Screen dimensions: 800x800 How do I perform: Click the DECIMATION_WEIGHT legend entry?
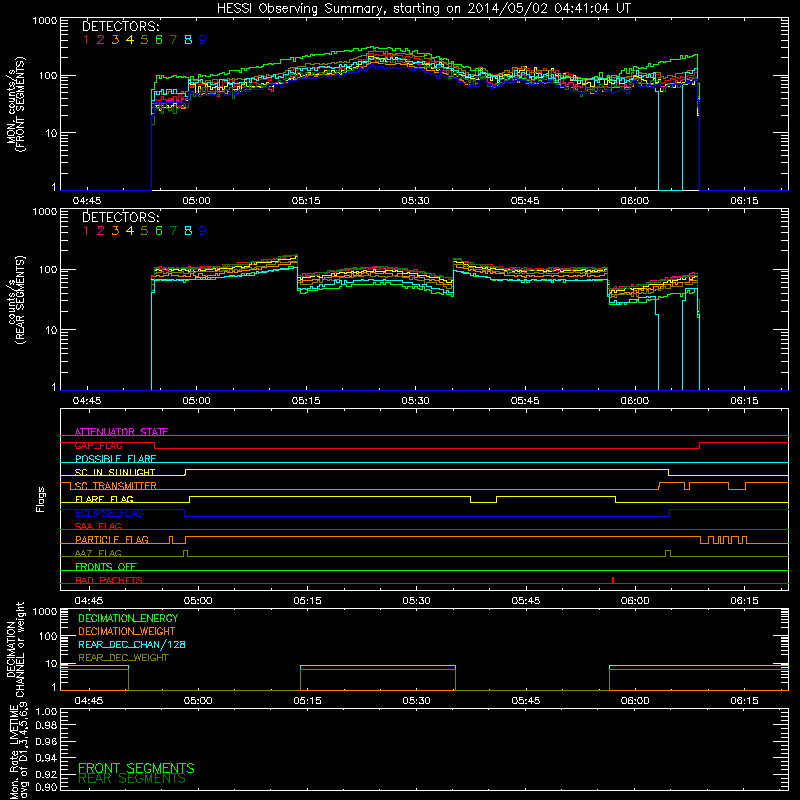click(127, 632)
